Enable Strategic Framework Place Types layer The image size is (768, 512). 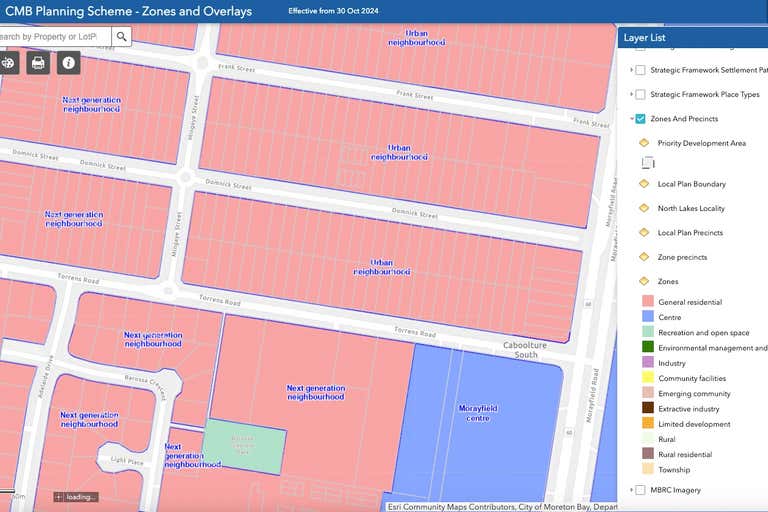point(640,95)
